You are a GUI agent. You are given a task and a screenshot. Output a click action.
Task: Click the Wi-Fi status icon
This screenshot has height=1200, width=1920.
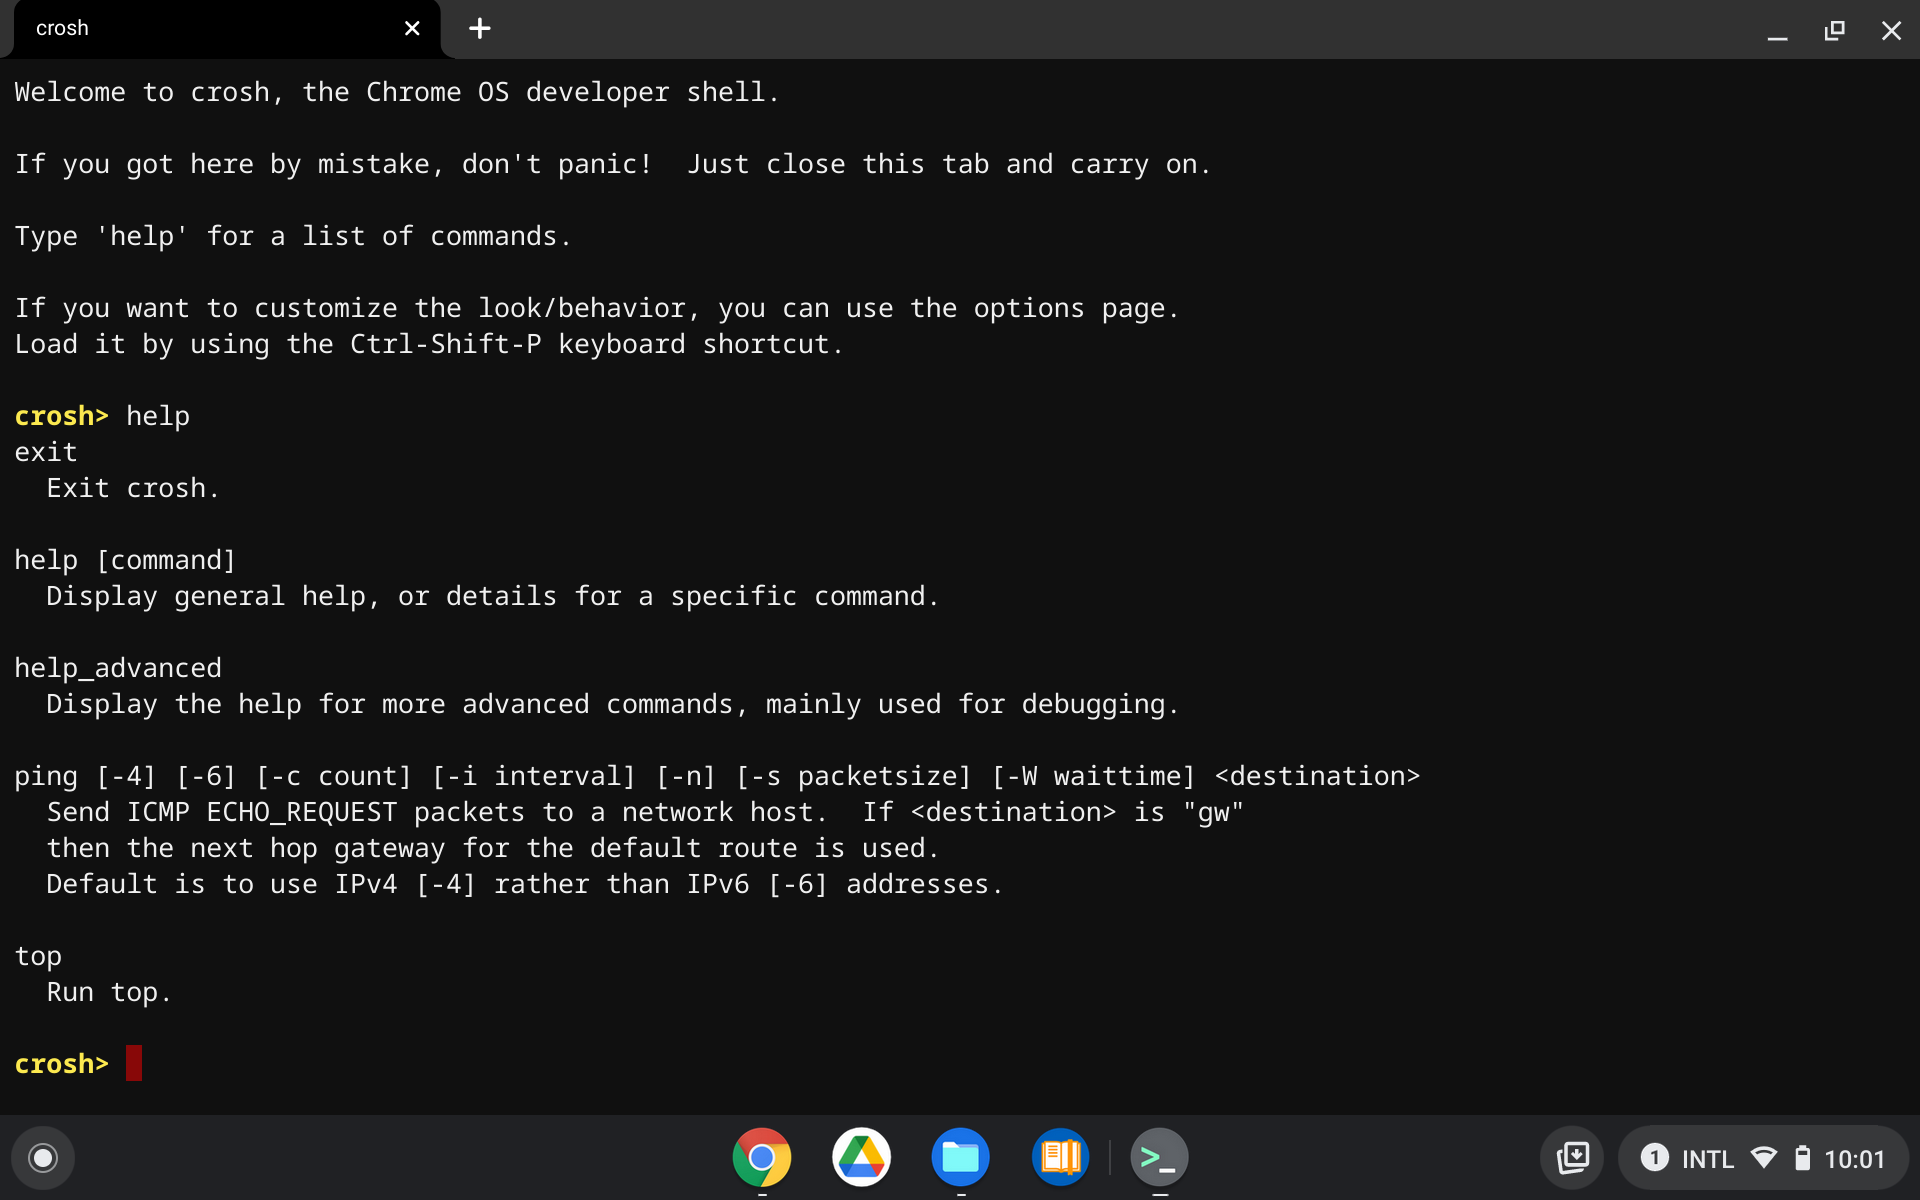(1764, 1158)
